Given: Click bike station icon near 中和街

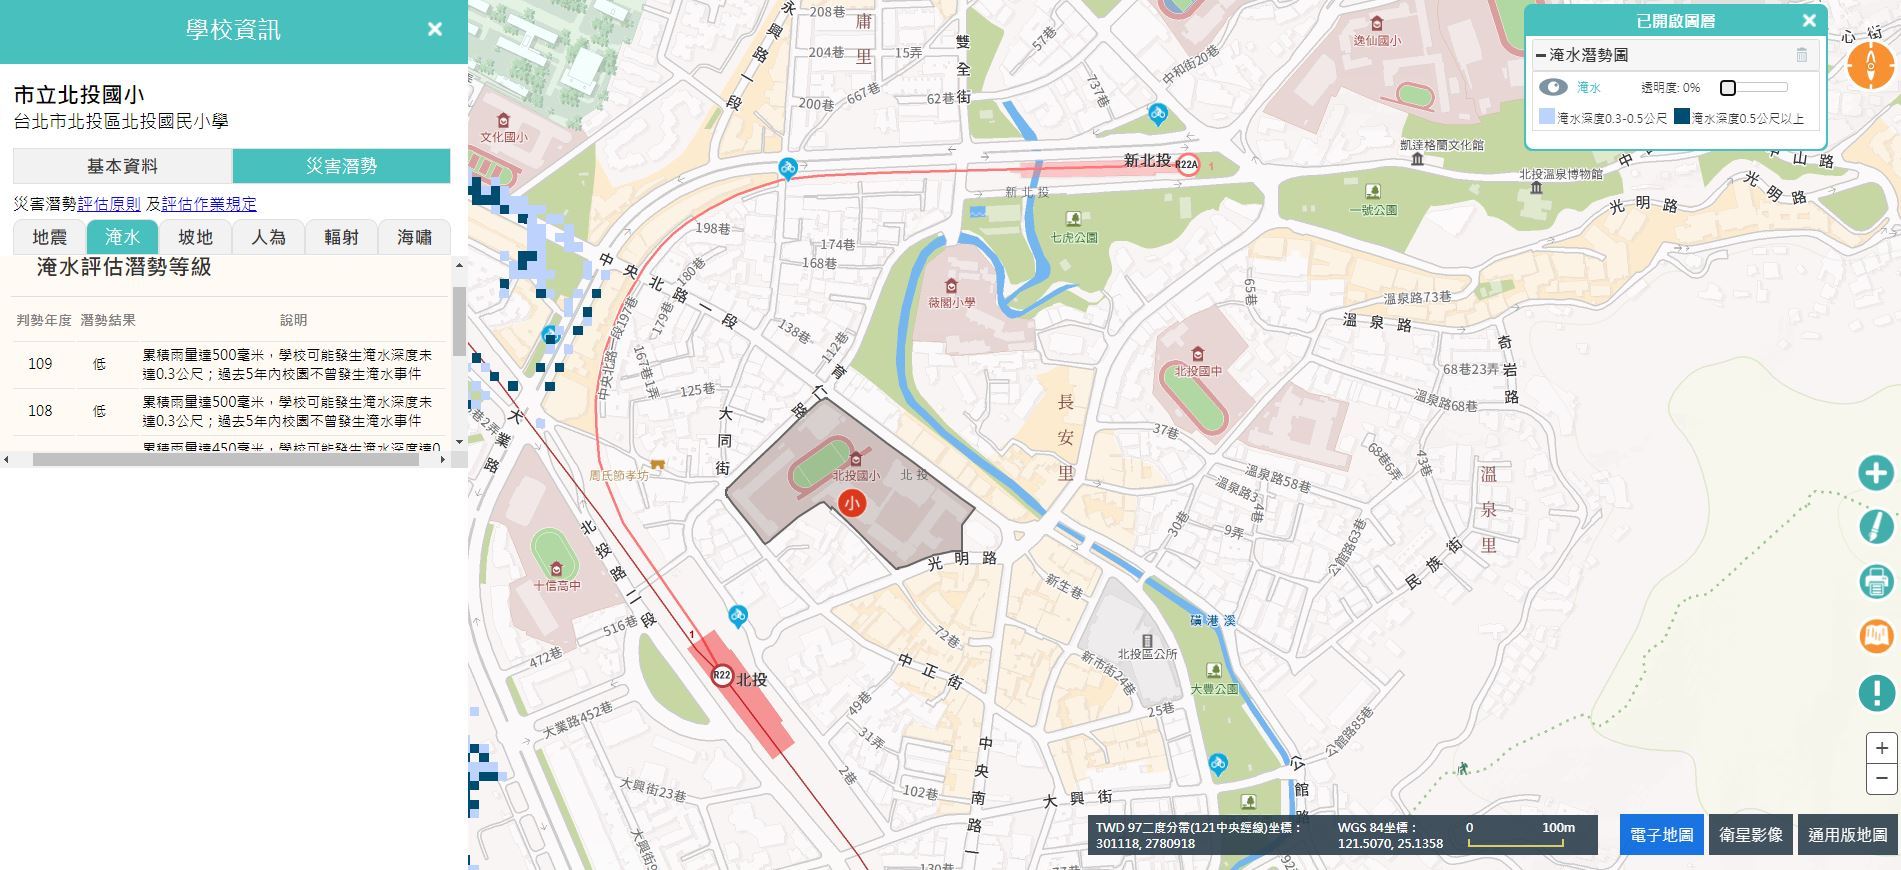Looking at the screenshot, I should pos(1157,113).
